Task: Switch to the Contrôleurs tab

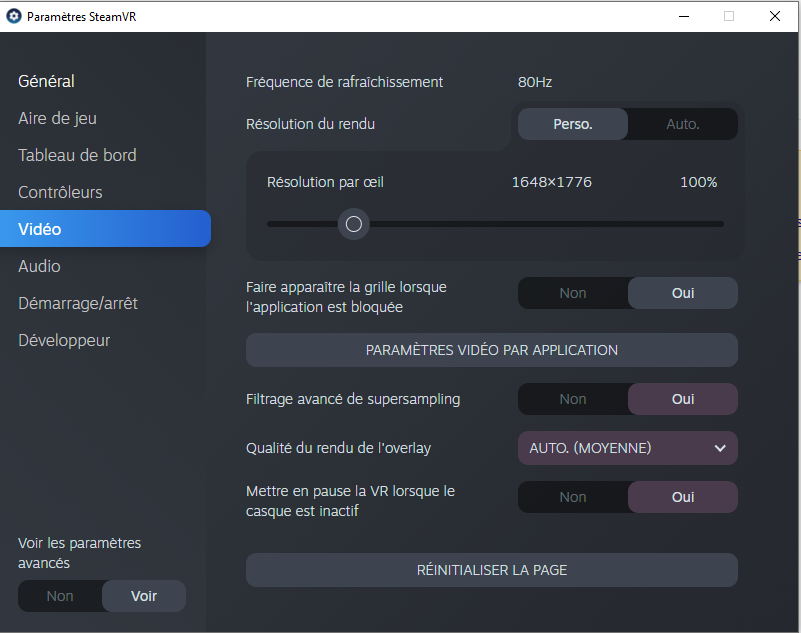Action: pos(60,192)
